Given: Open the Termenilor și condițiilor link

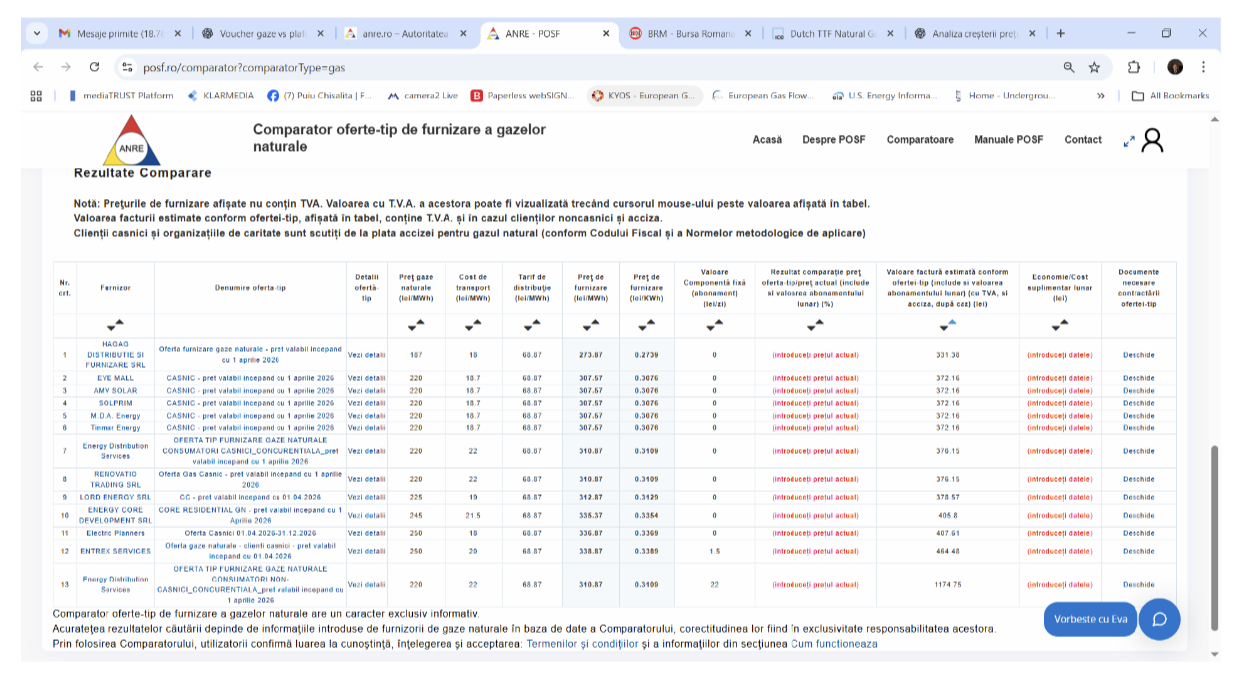Looking at the screenshot, I should [x=582, y=644].
